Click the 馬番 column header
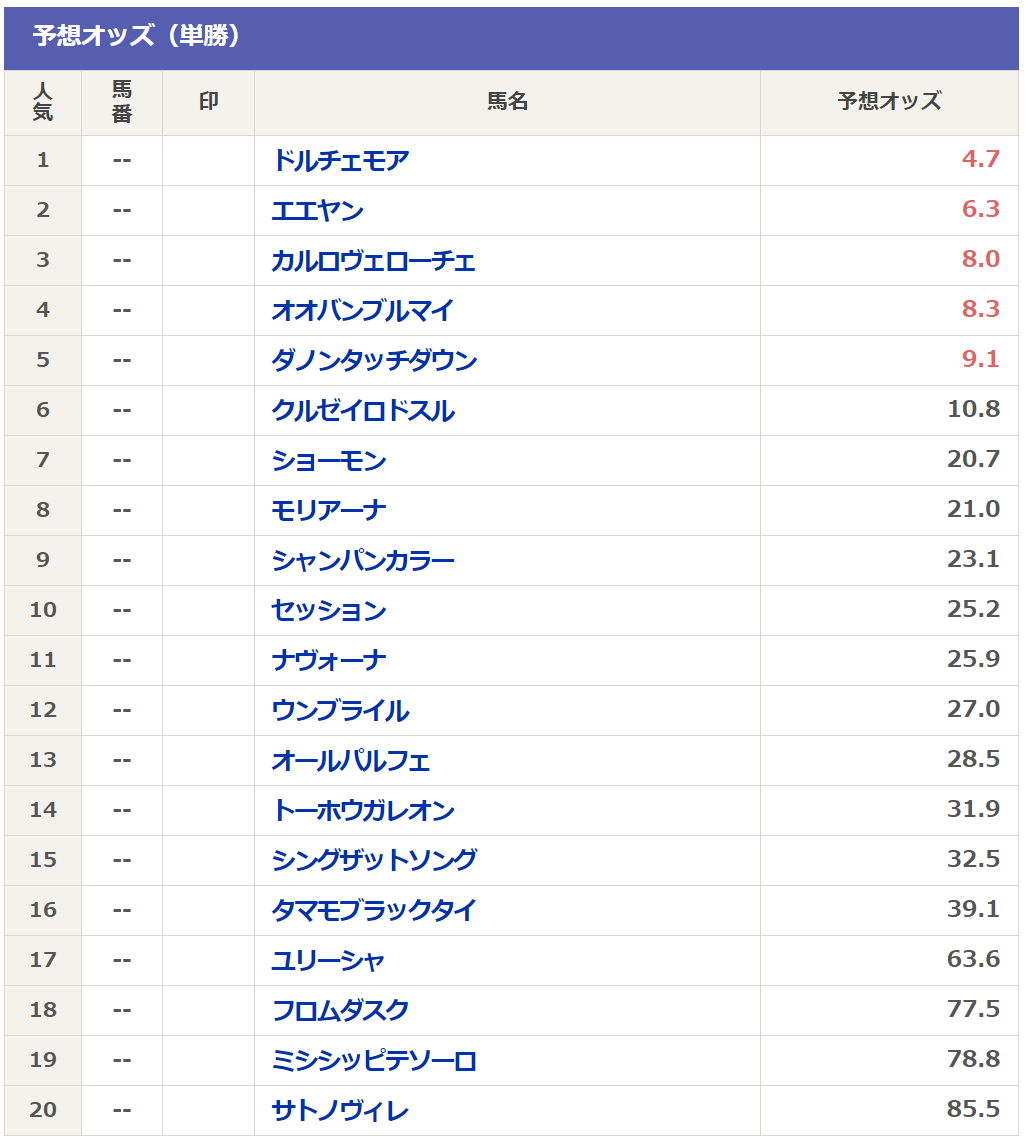This screenshot has width=1029, height=1144. [122, 102]
